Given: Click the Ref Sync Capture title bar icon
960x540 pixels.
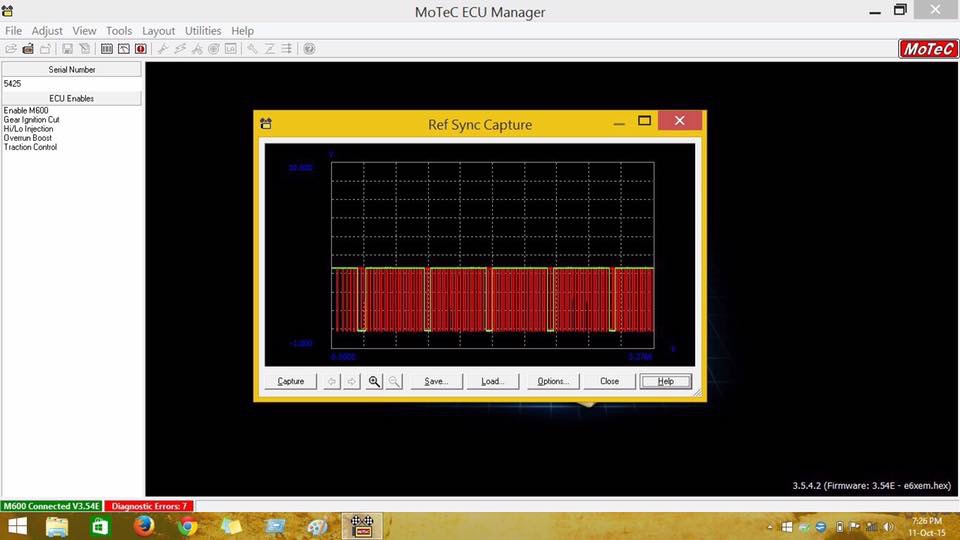Looking at the screenshot, I should (266, 124).
